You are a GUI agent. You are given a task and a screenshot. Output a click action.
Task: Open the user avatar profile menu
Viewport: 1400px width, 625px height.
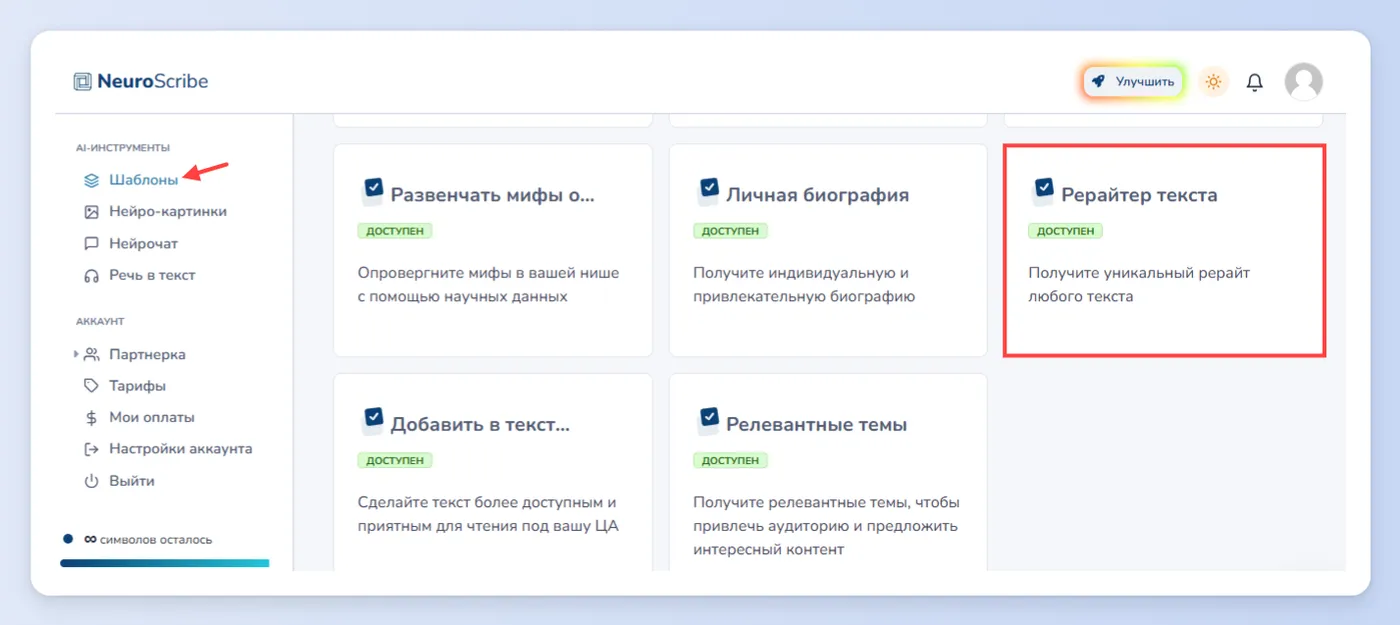tap(1303, 81)
